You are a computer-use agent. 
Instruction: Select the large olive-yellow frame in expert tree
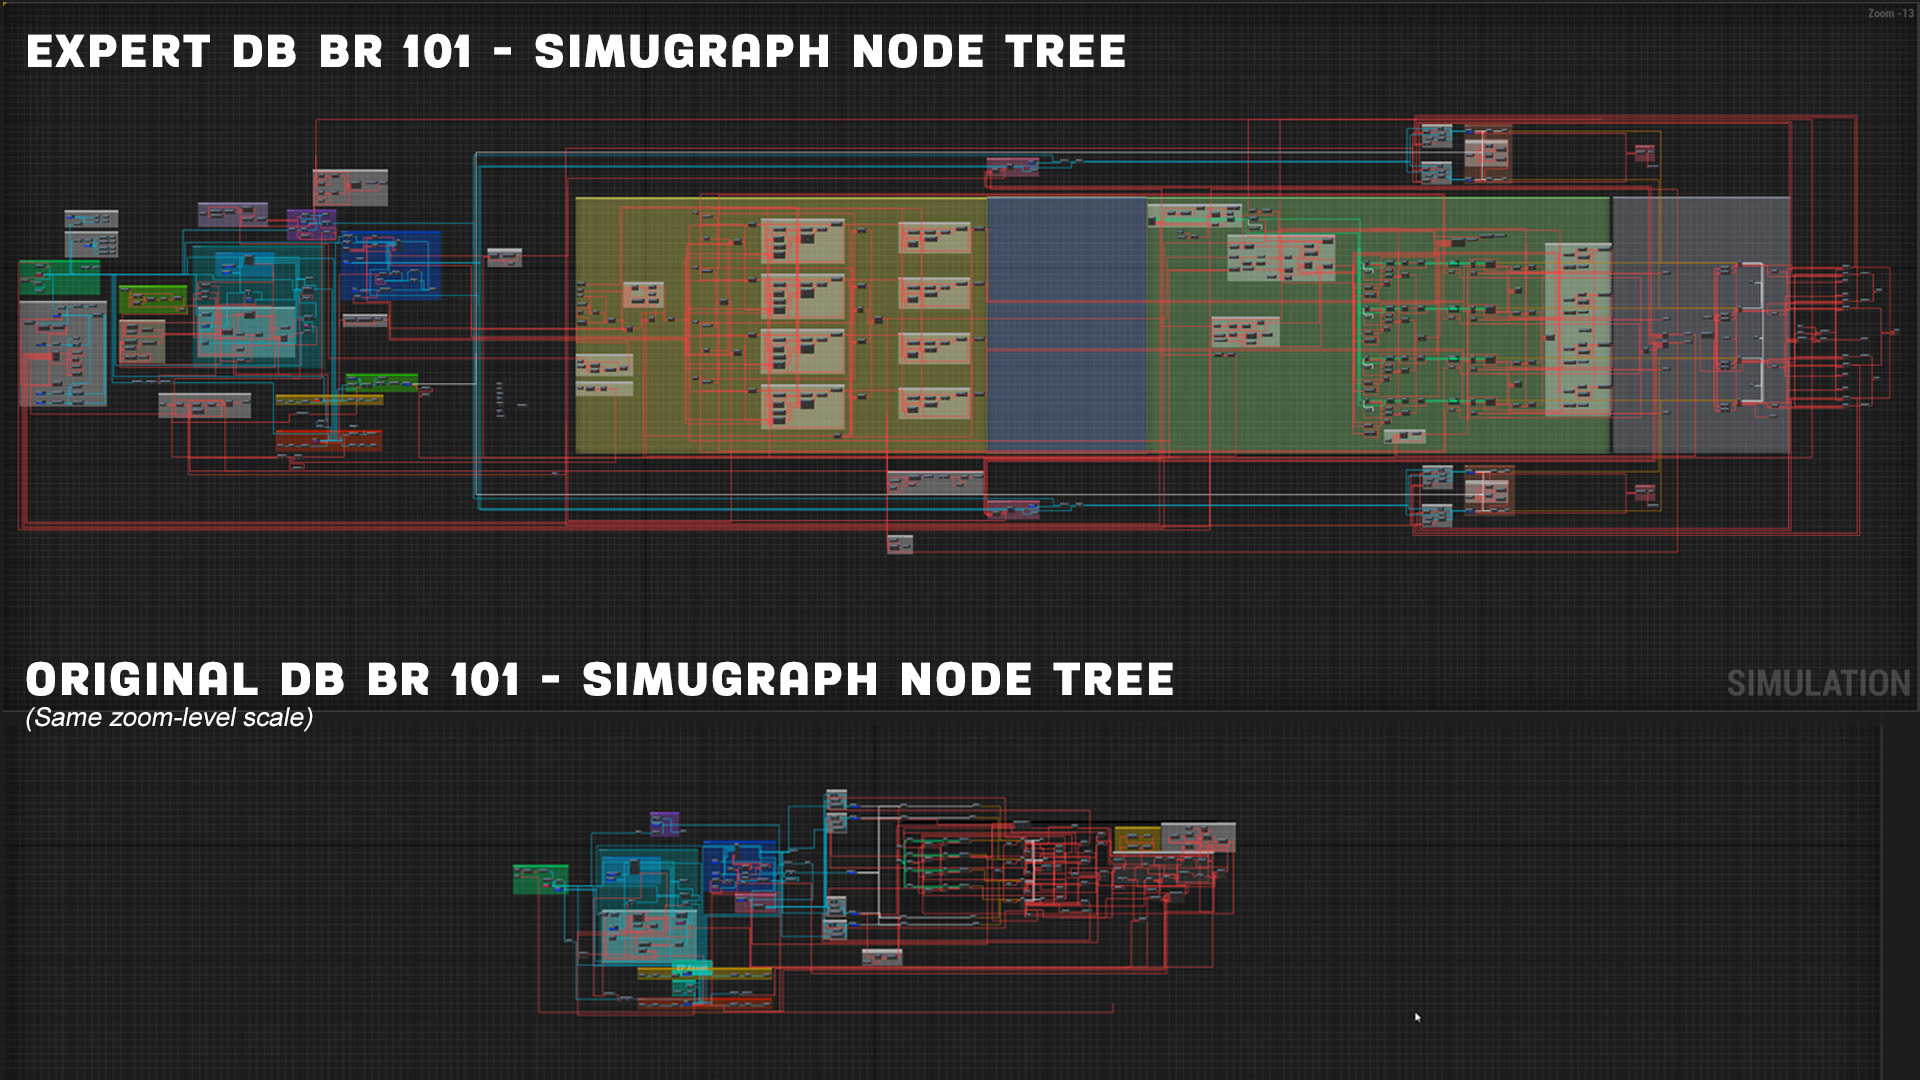coord(781,325)
